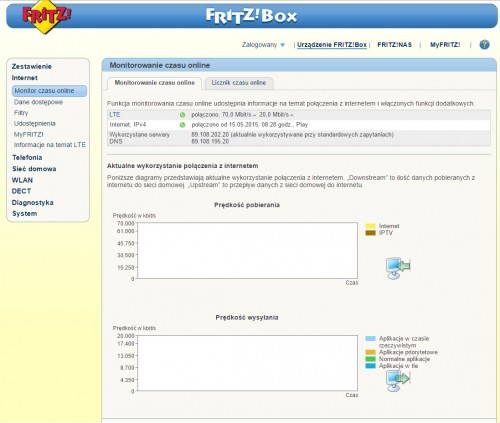Click the blue help question mark icon
Screen dimensions: 500x423
click(484, 44)
